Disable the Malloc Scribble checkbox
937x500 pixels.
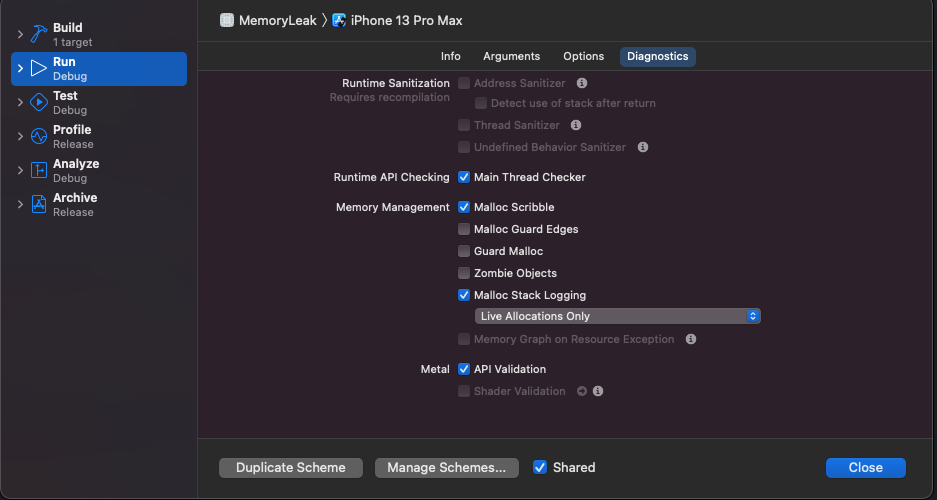tap(464, 207)
